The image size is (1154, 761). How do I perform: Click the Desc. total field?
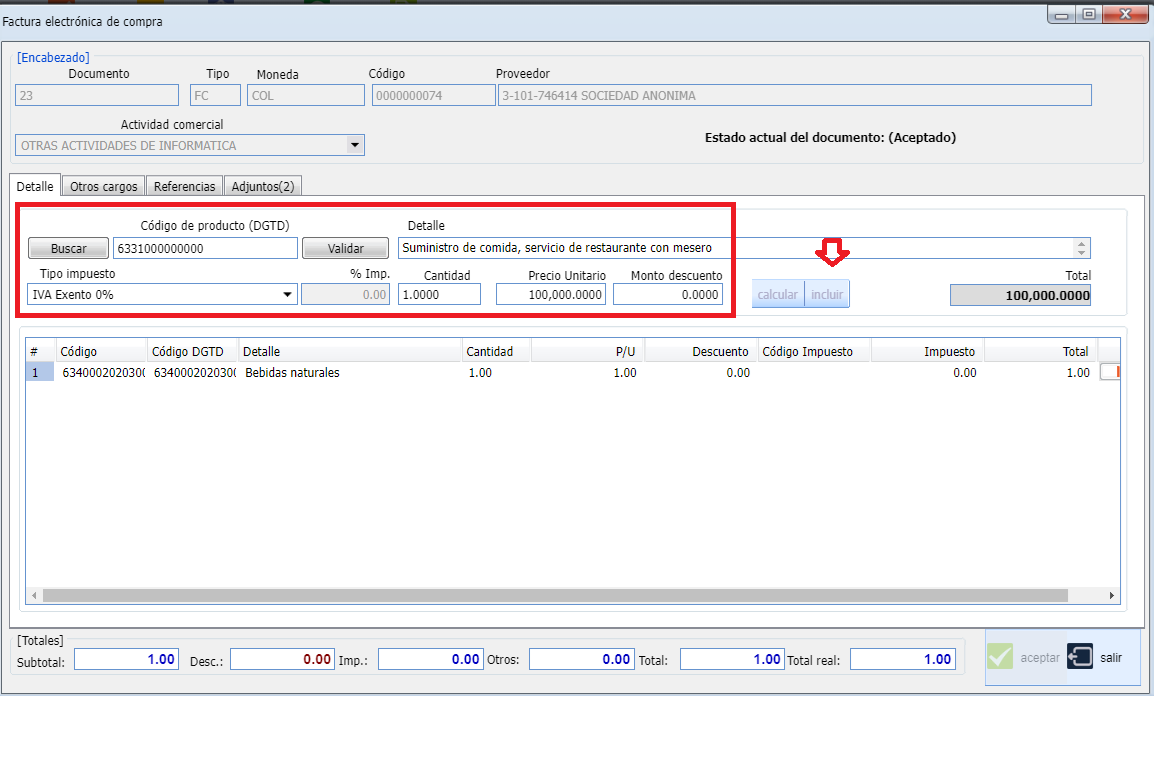(283, 659)
